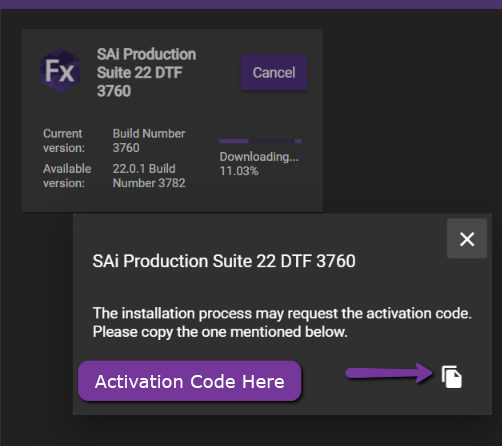Click the Fx hexagon product icon
The image size is (502, 446).
[60, 70]
